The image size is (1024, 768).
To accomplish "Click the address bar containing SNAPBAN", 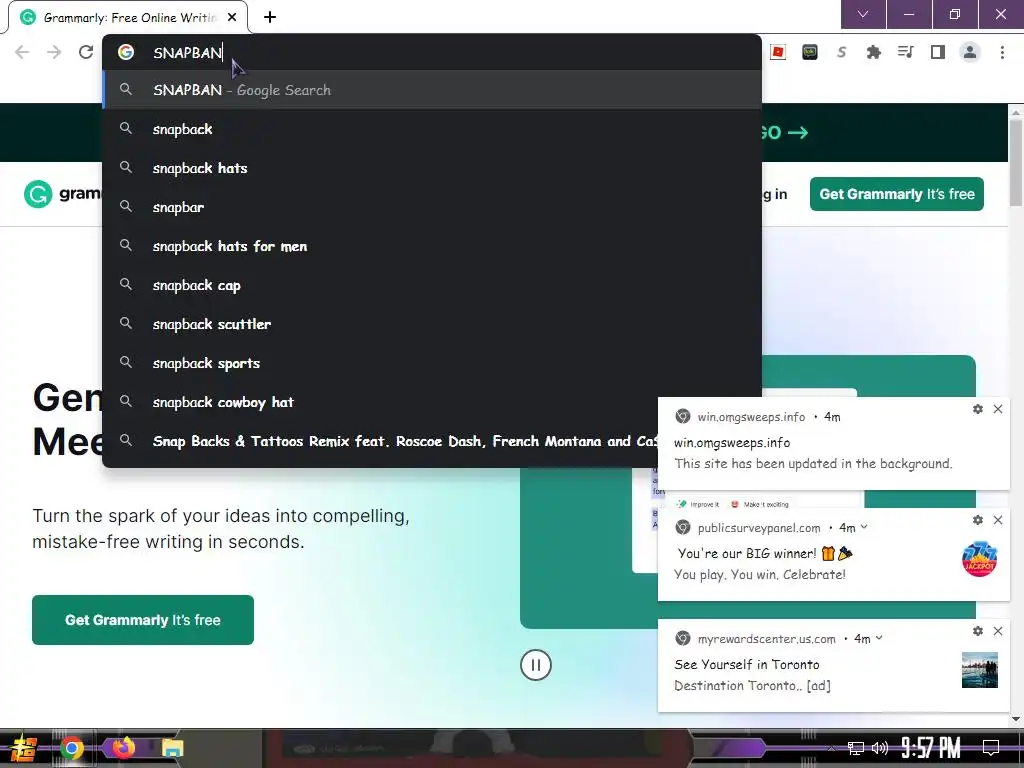I will 431,52.
